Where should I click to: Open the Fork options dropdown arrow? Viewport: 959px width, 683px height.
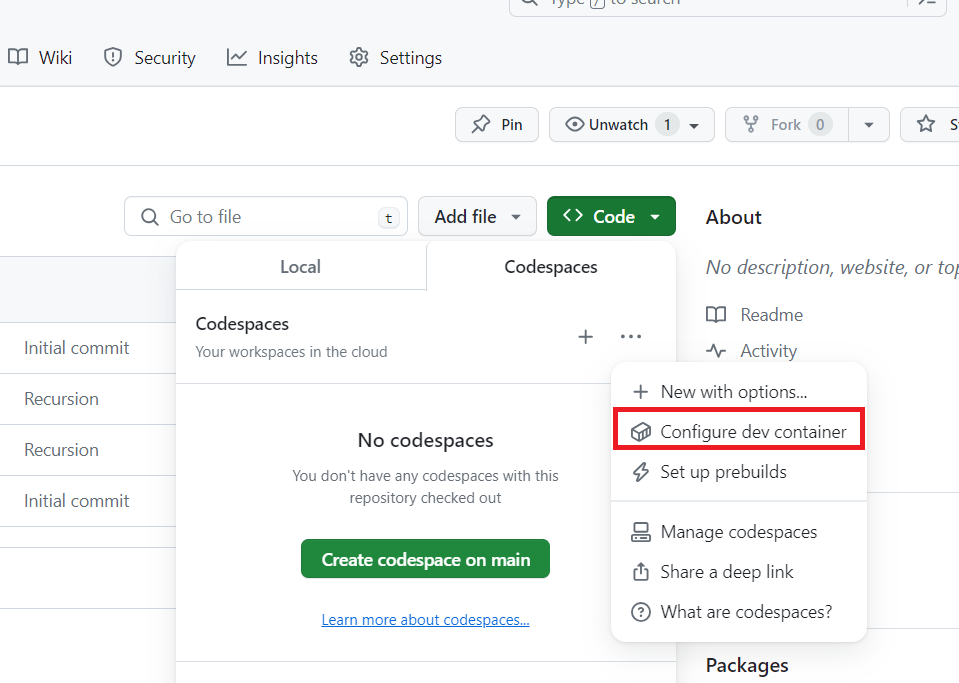[868, 125]
